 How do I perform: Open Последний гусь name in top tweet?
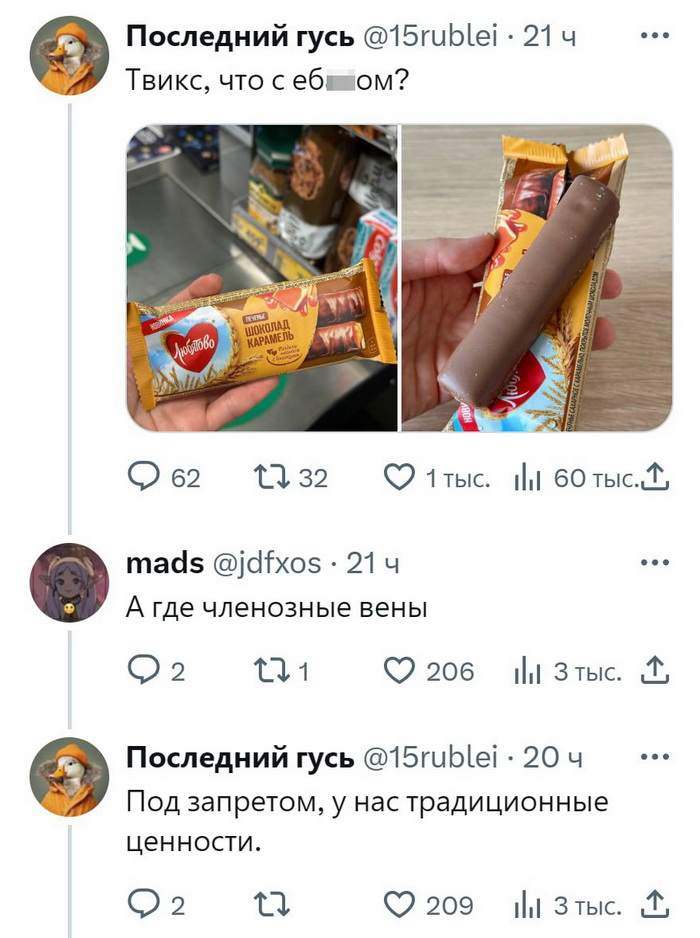[240, 36]
